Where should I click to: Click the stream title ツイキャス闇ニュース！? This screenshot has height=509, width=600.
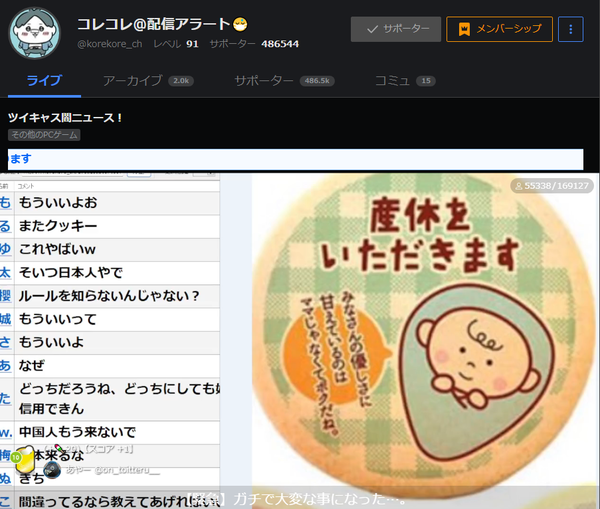(65, 117)
